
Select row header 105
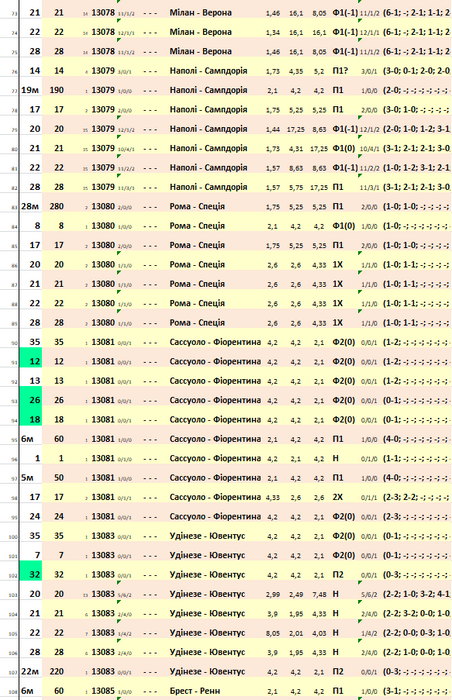[x=13, y=634]
